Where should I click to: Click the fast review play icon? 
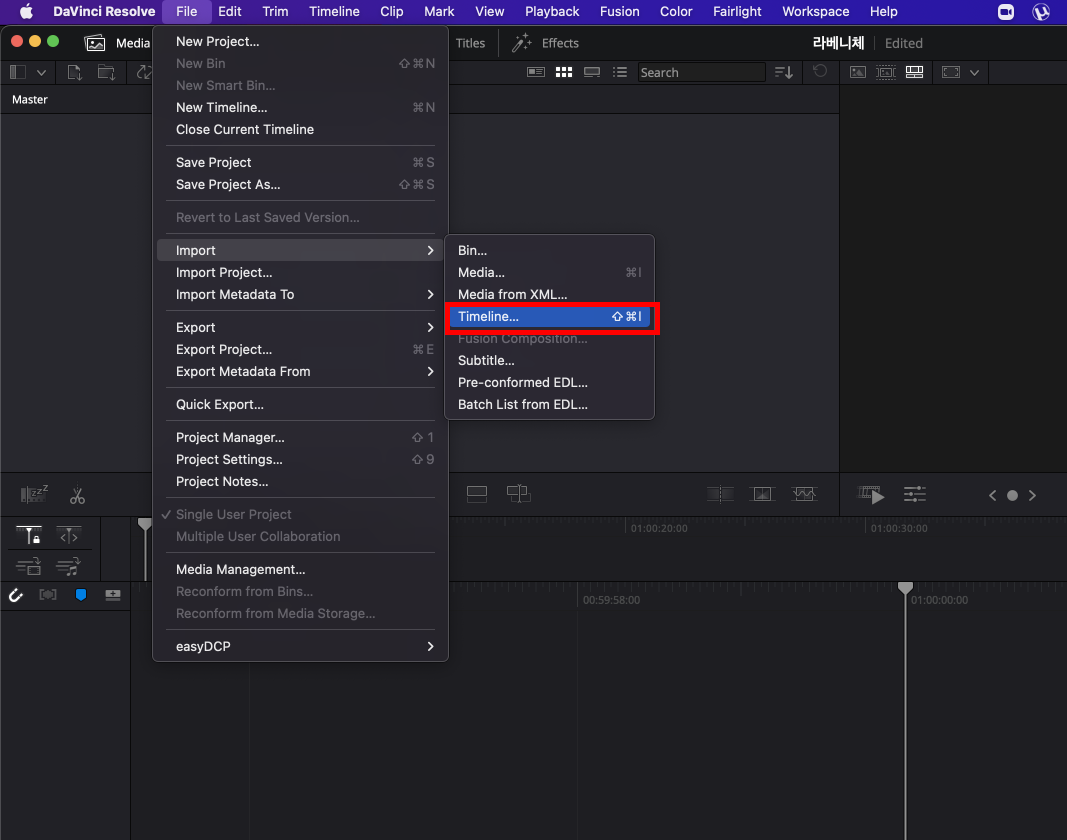[871, 495]
